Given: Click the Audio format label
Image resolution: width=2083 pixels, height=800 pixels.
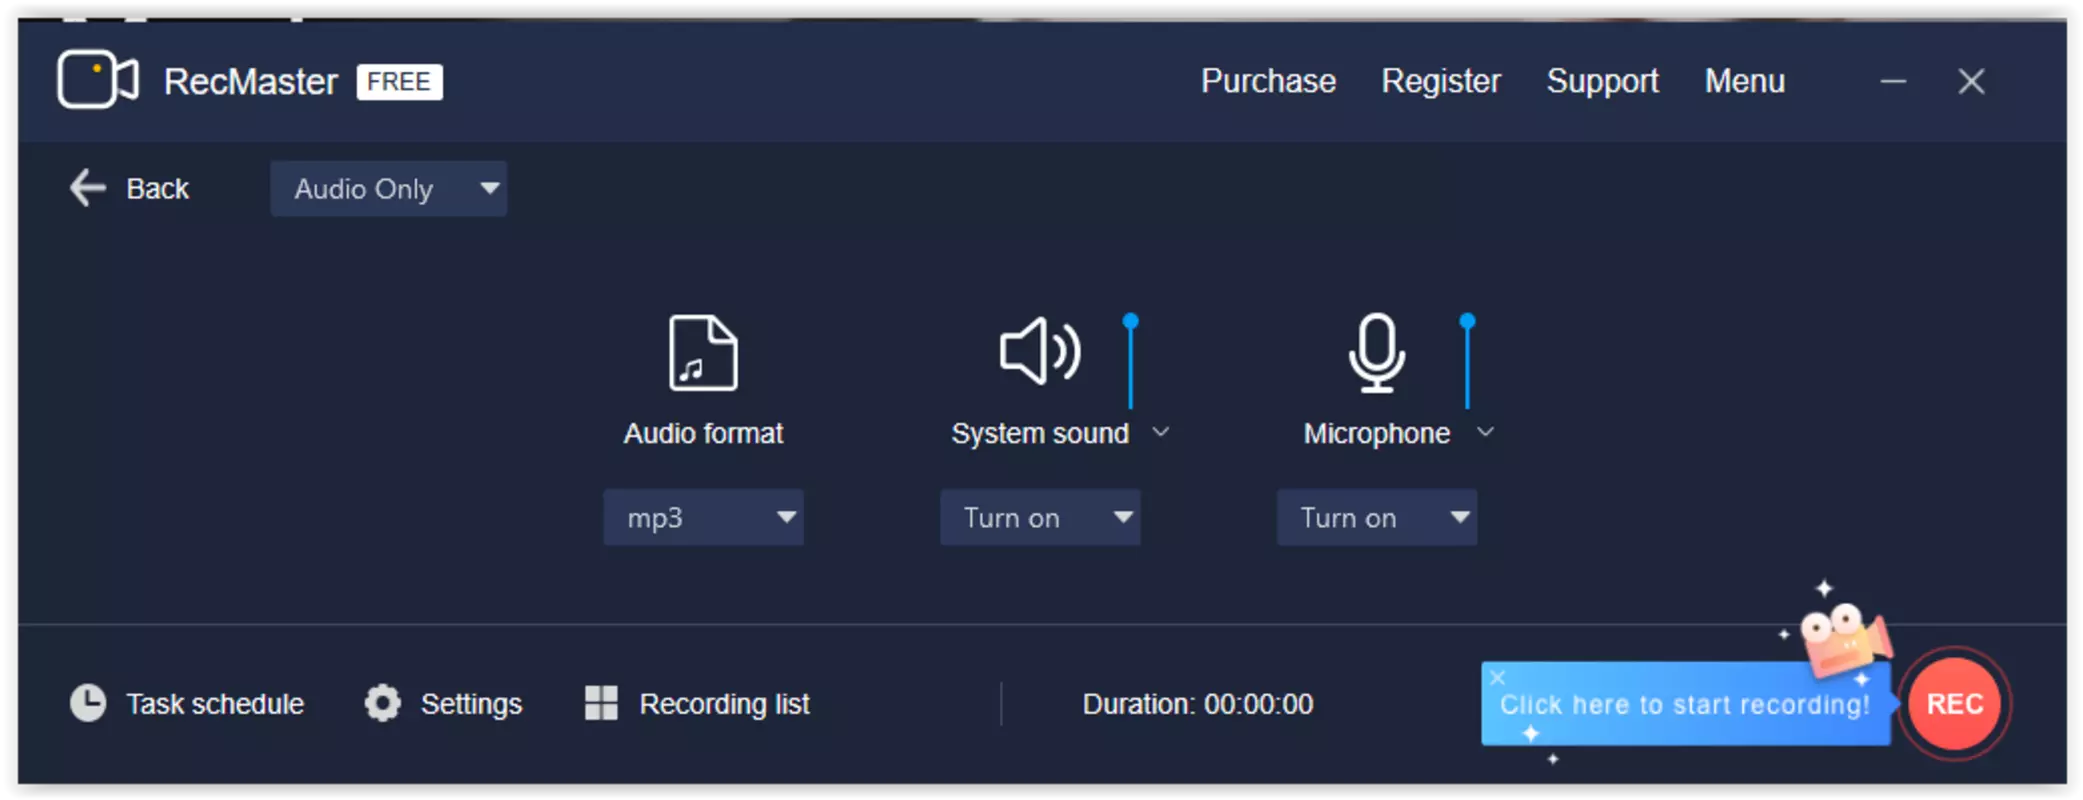Looking at the screenshot, I should coord(703,433).
